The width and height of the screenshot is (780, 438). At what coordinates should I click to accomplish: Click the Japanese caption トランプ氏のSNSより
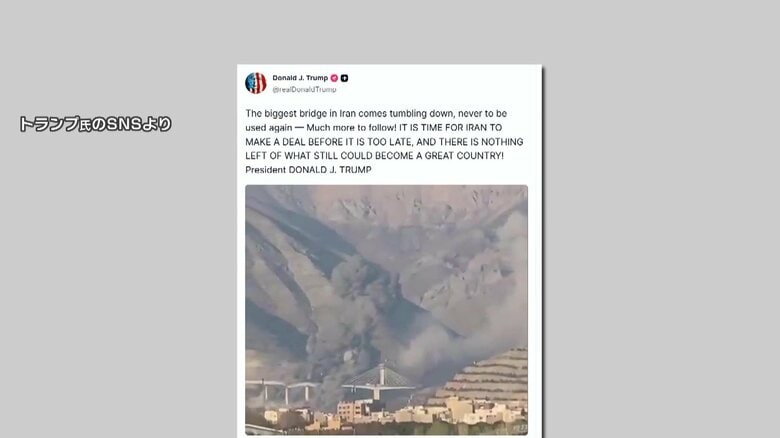click(95, 124)
